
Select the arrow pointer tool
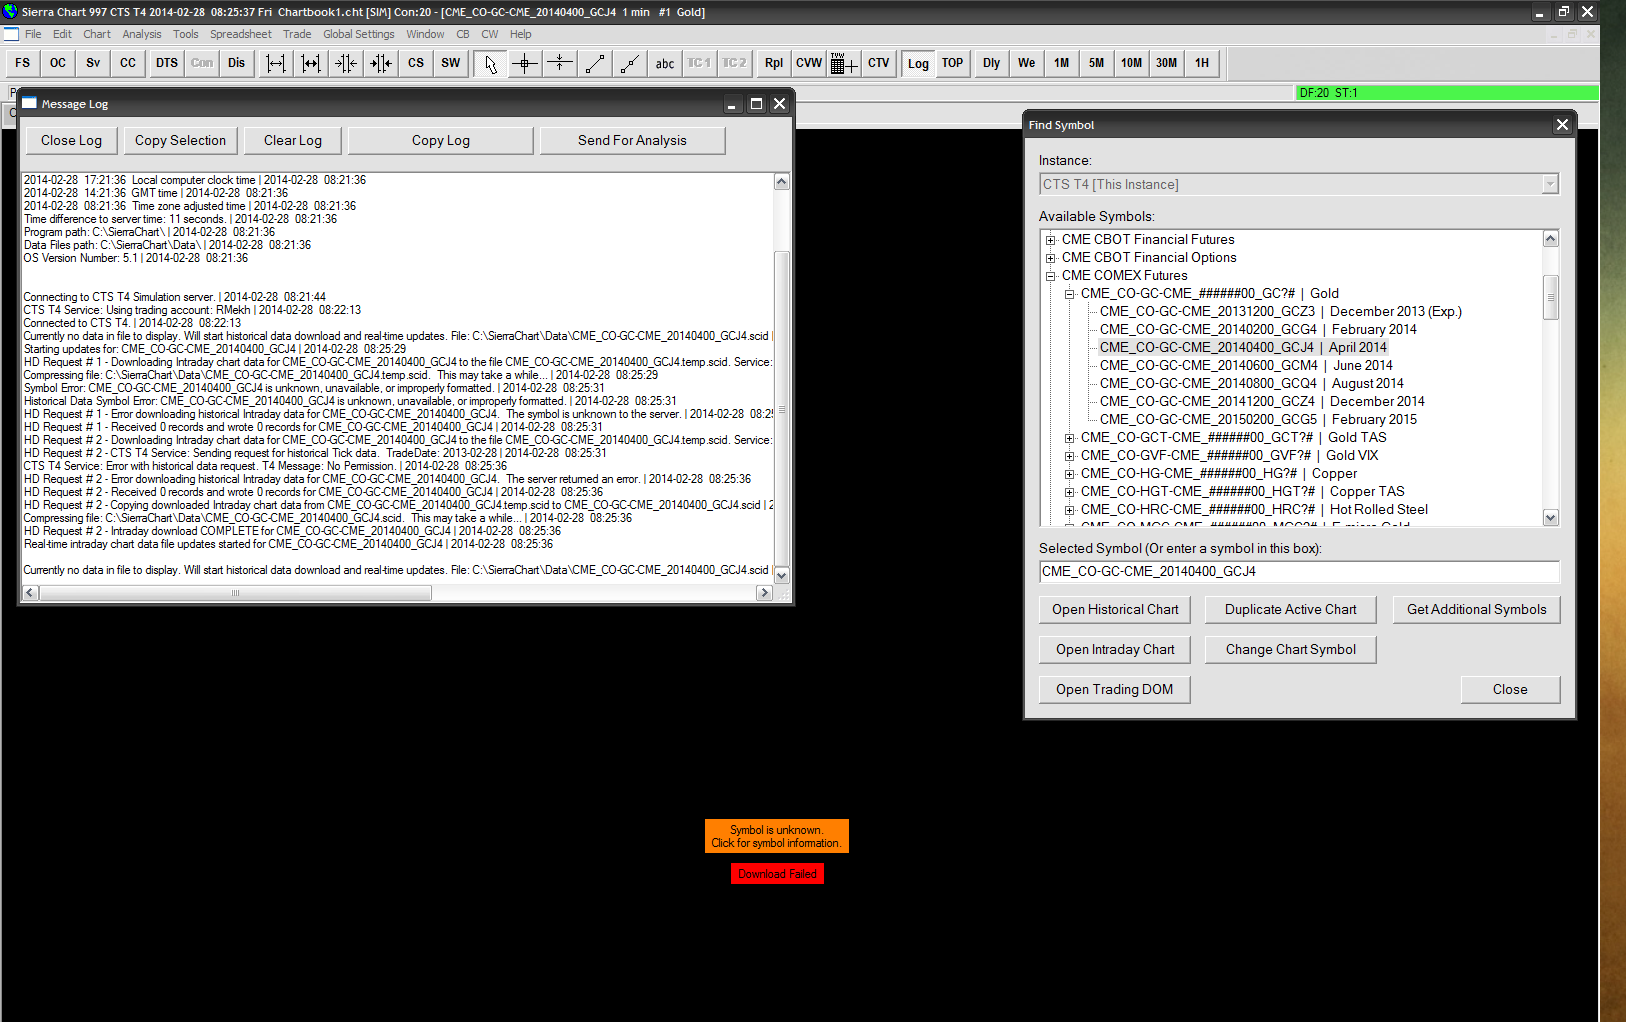click(x=490, y=63)
